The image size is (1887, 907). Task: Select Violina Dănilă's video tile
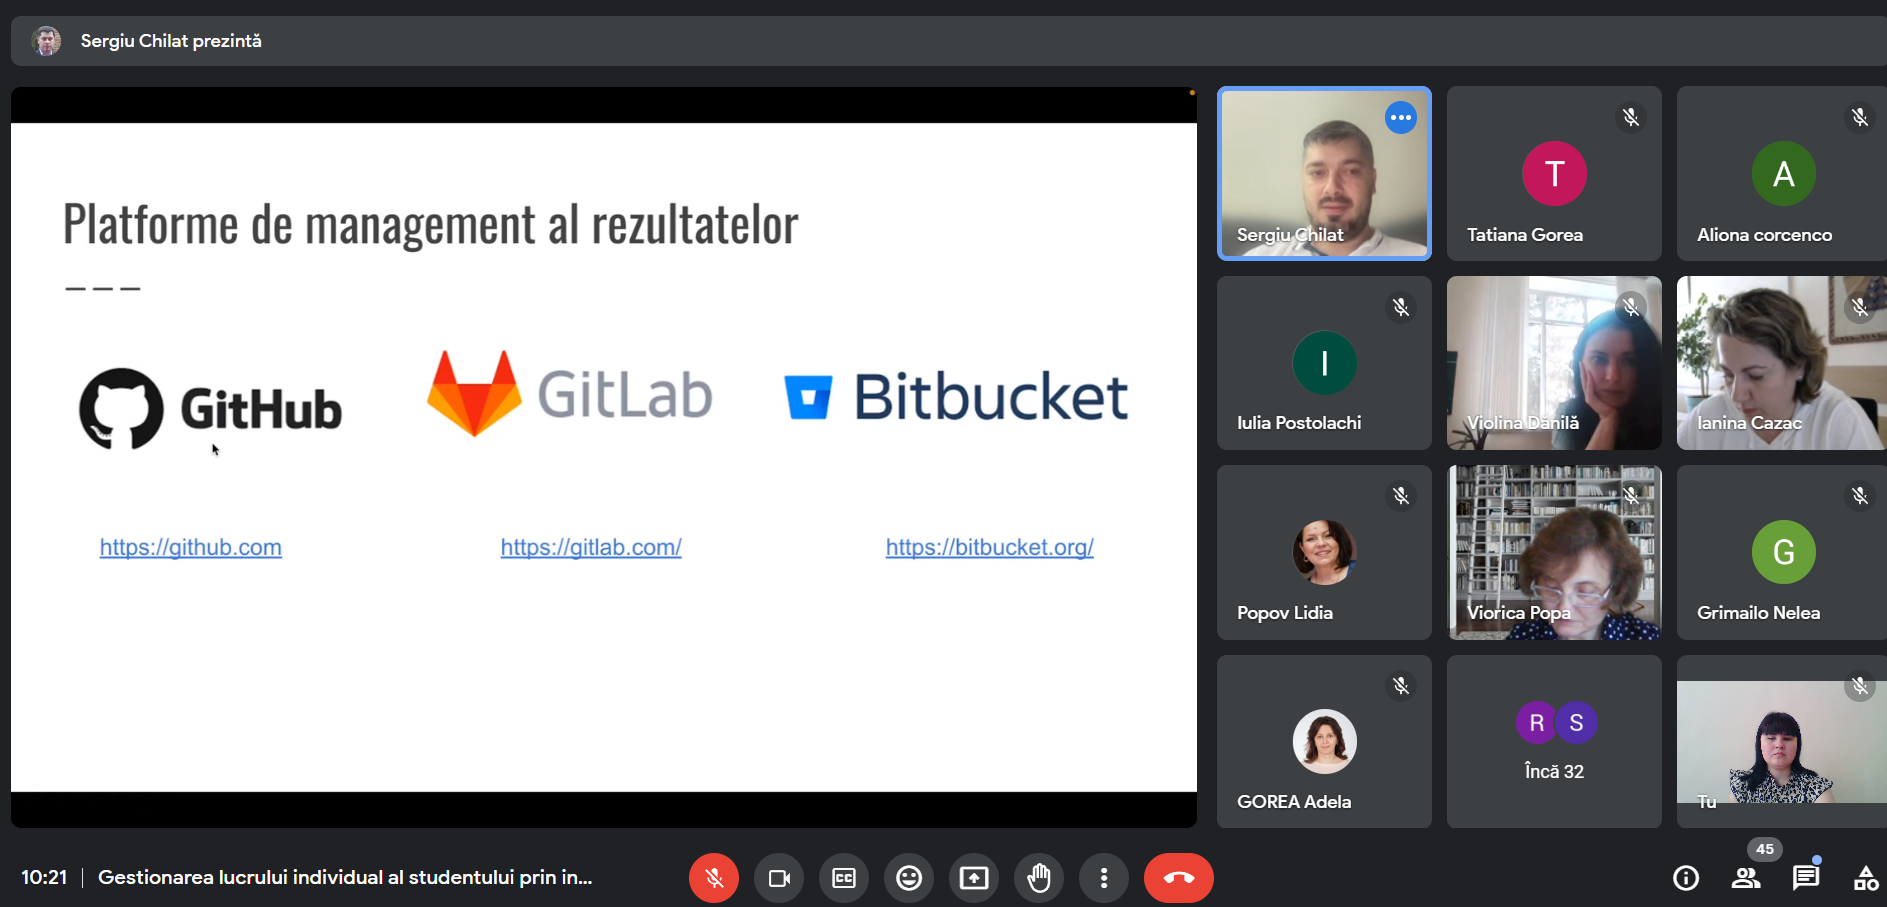pos(1554,363)
